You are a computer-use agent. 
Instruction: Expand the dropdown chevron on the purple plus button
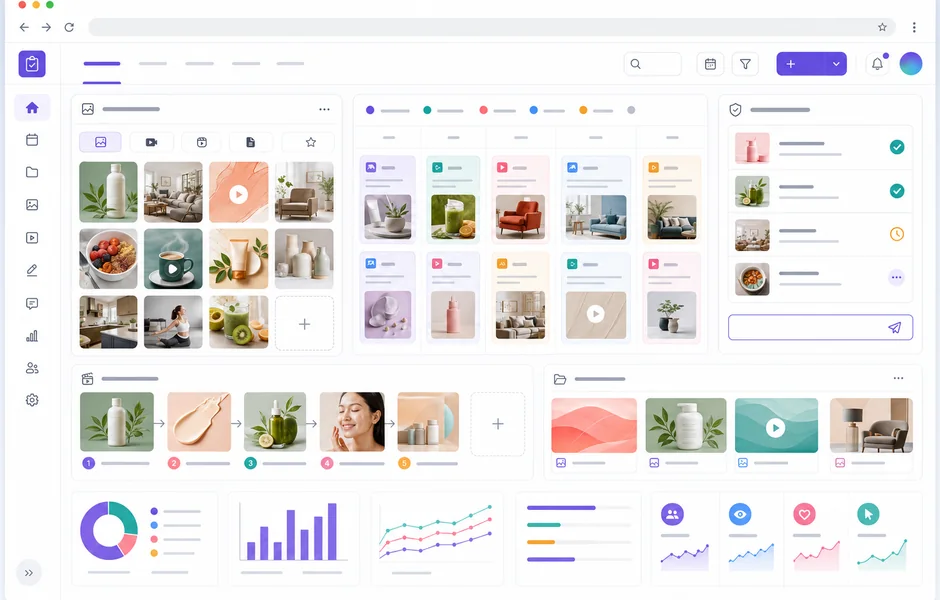click(x=836, y=64)
